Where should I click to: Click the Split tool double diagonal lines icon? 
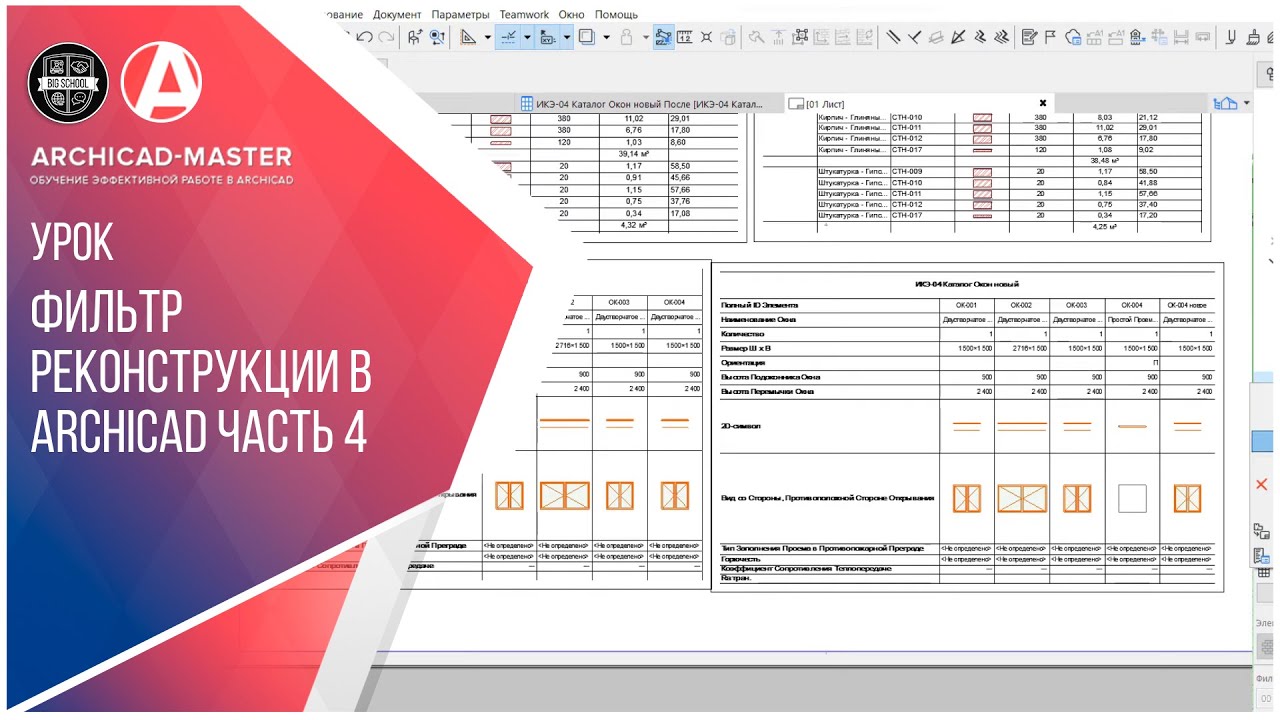893,37
